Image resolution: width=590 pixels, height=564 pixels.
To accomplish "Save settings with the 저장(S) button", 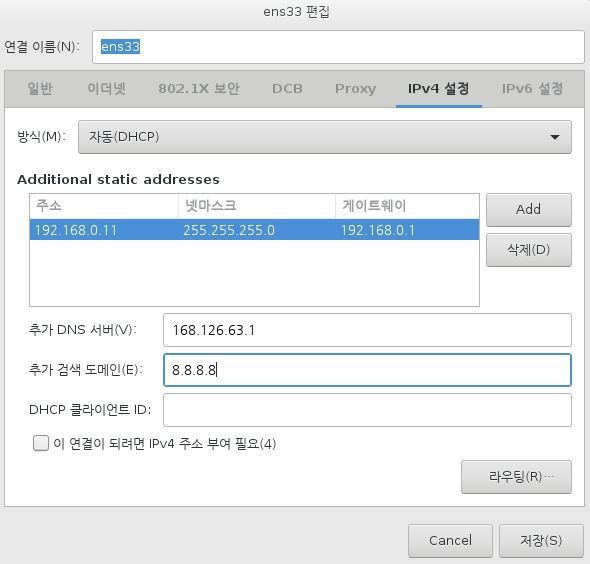I will click(x=541, y=541).
